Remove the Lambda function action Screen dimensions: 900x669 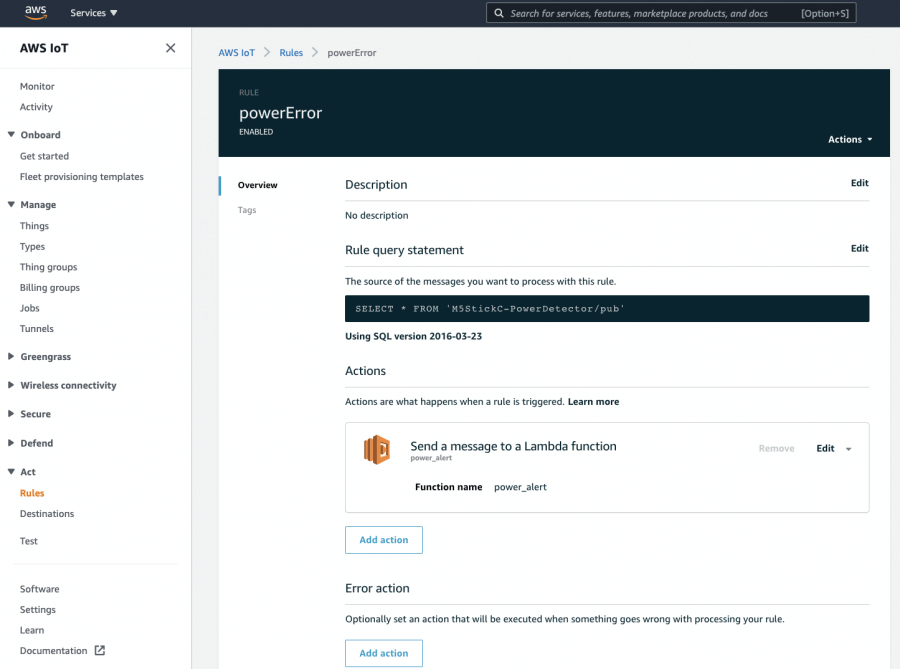776,449
